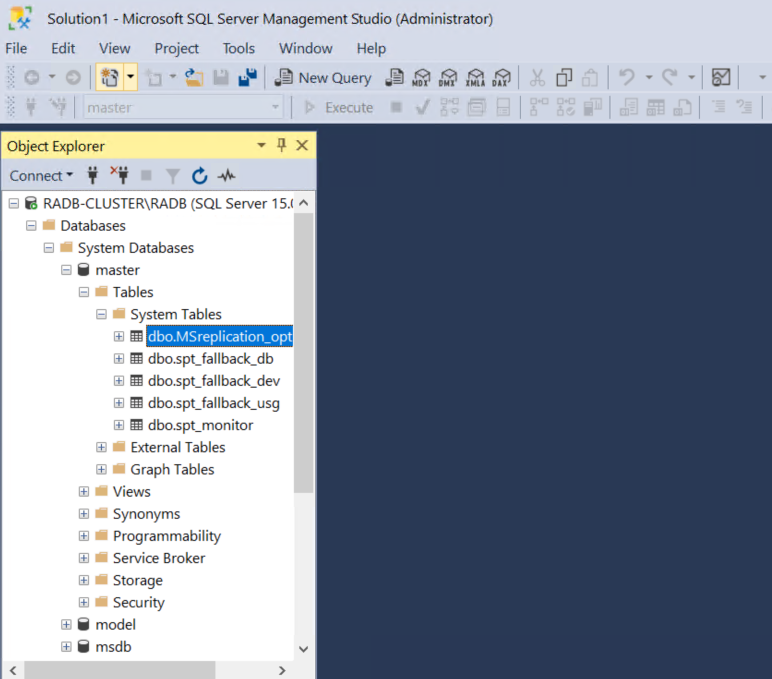Click the Save All icon
Image resolution: width=772 pixels, height=679 pixels.
point(248,78)
